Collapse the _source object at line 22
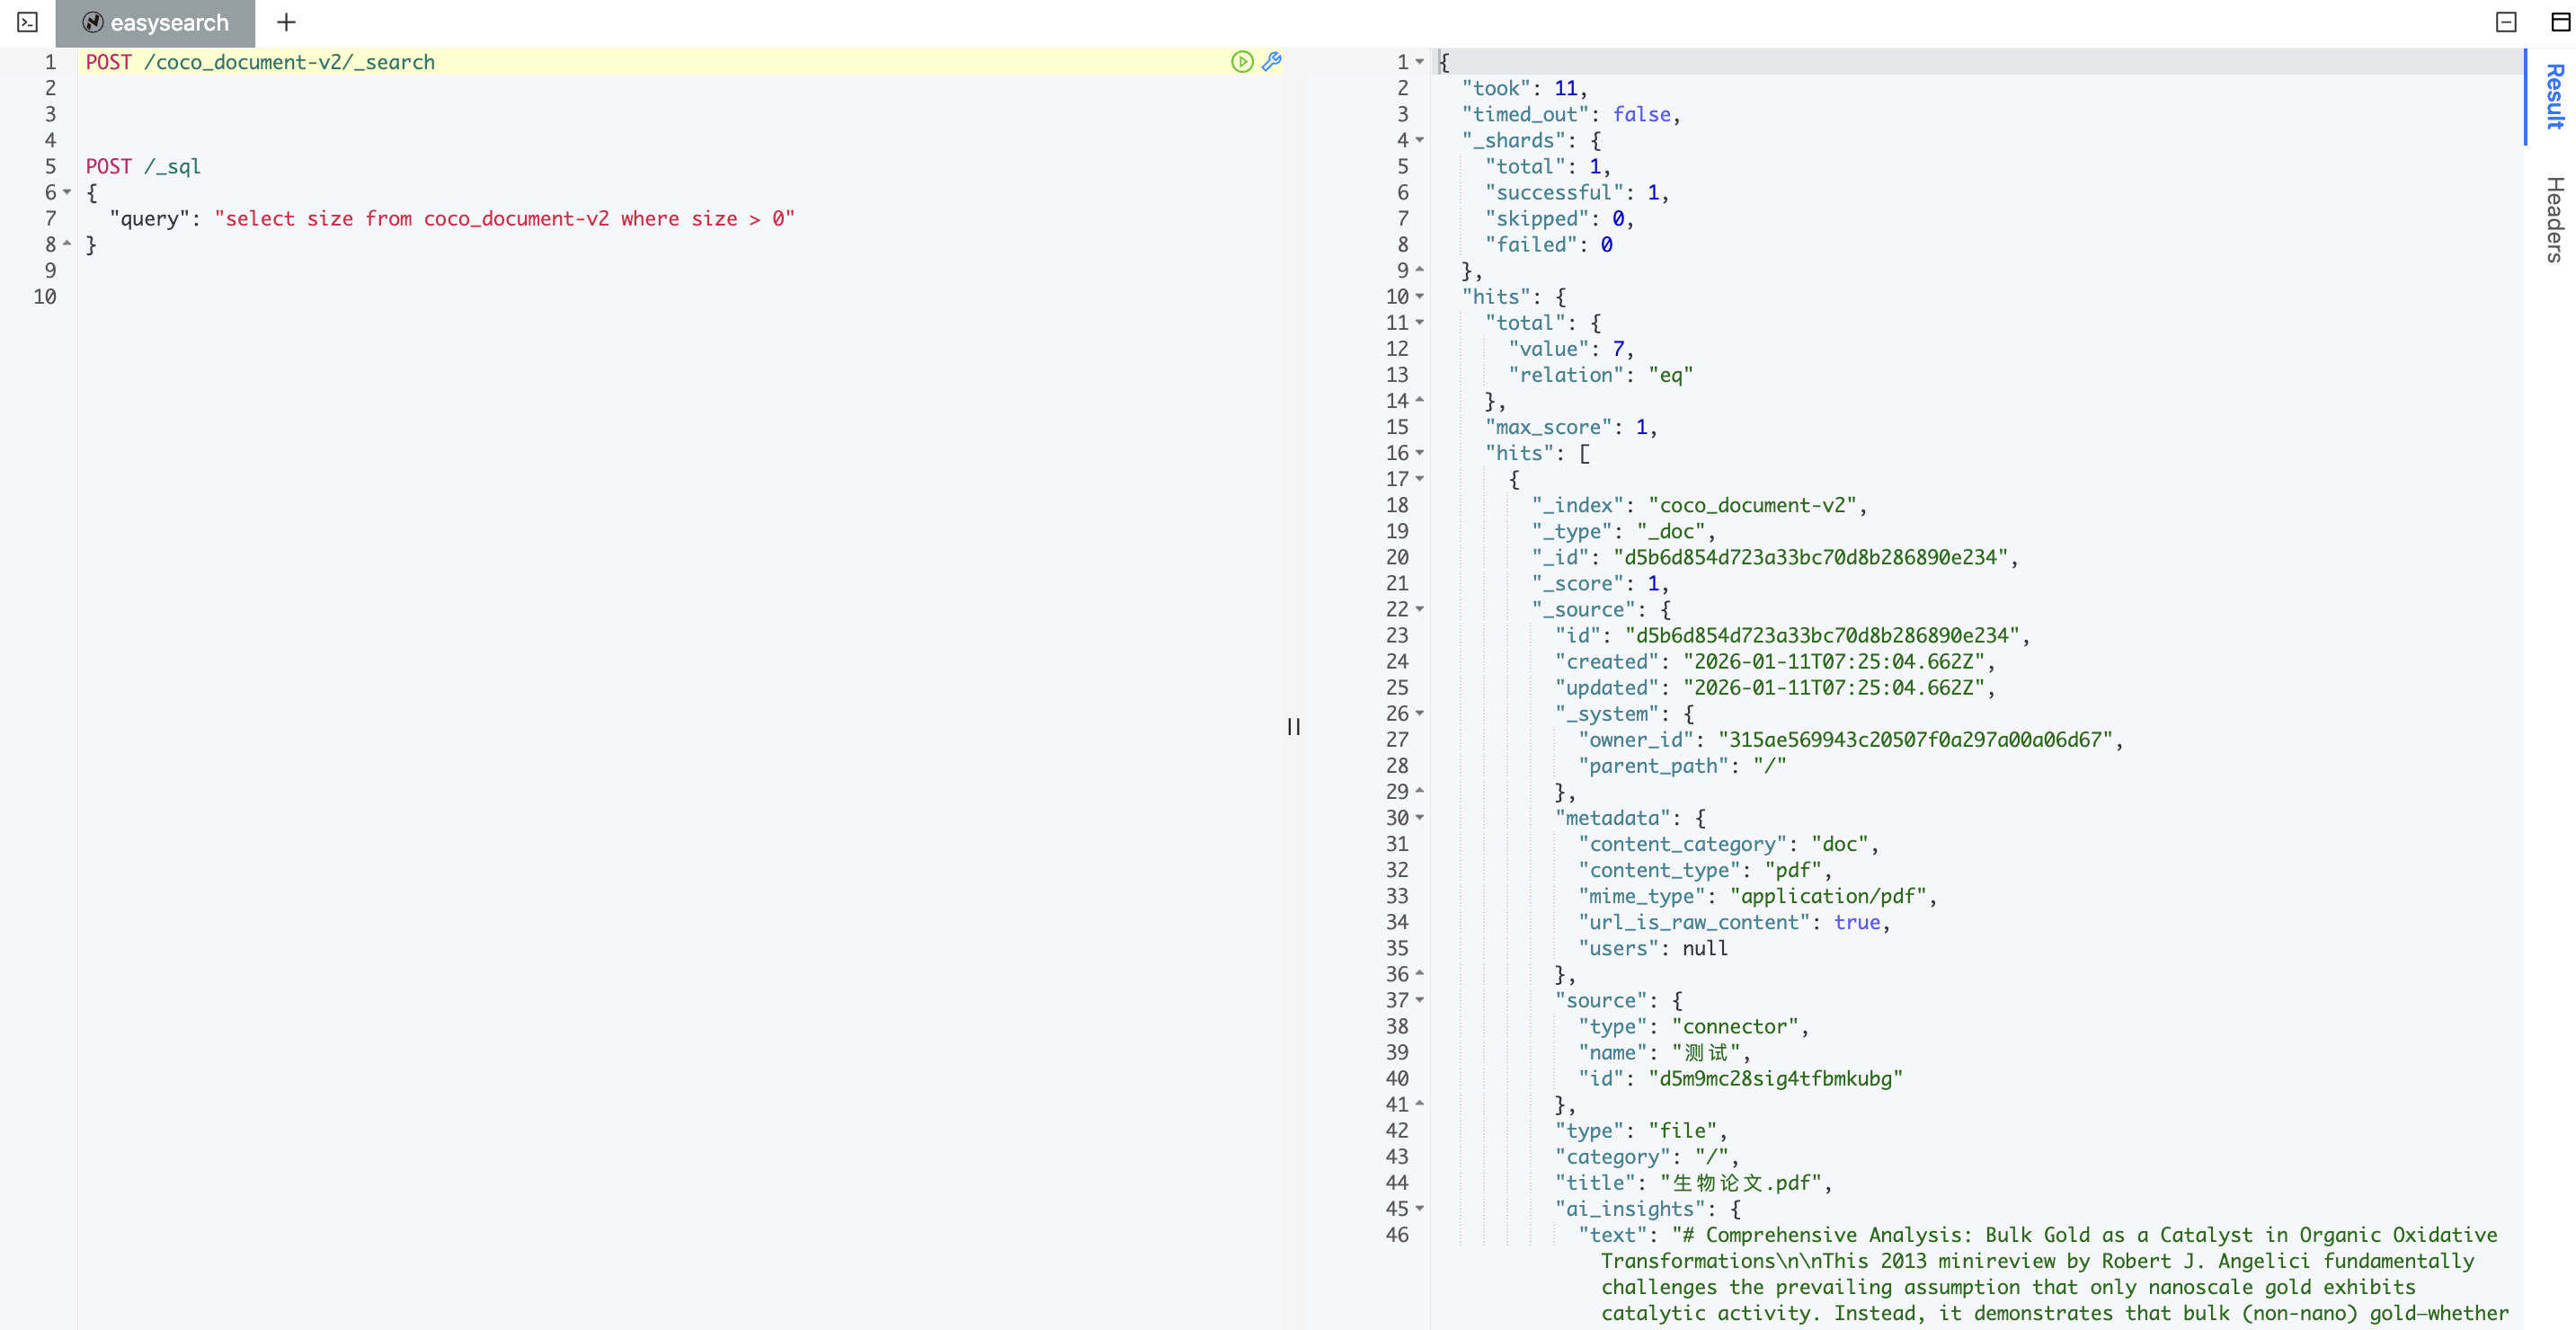Viewport: 2576px width, 1330px height. coord(1419,609)
